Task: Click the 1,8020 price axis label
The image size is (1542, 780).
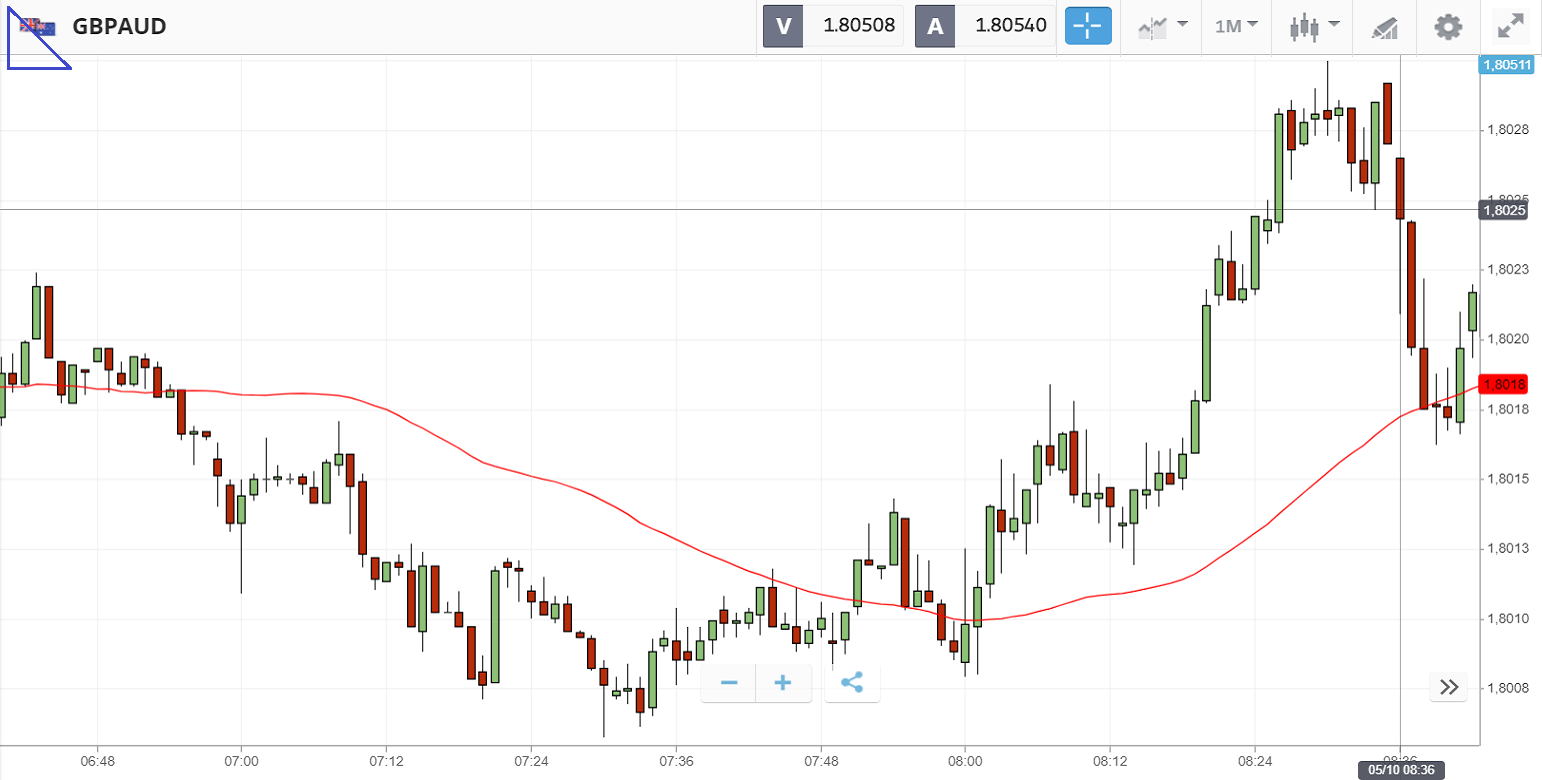Action: [x=1506, y=339]
